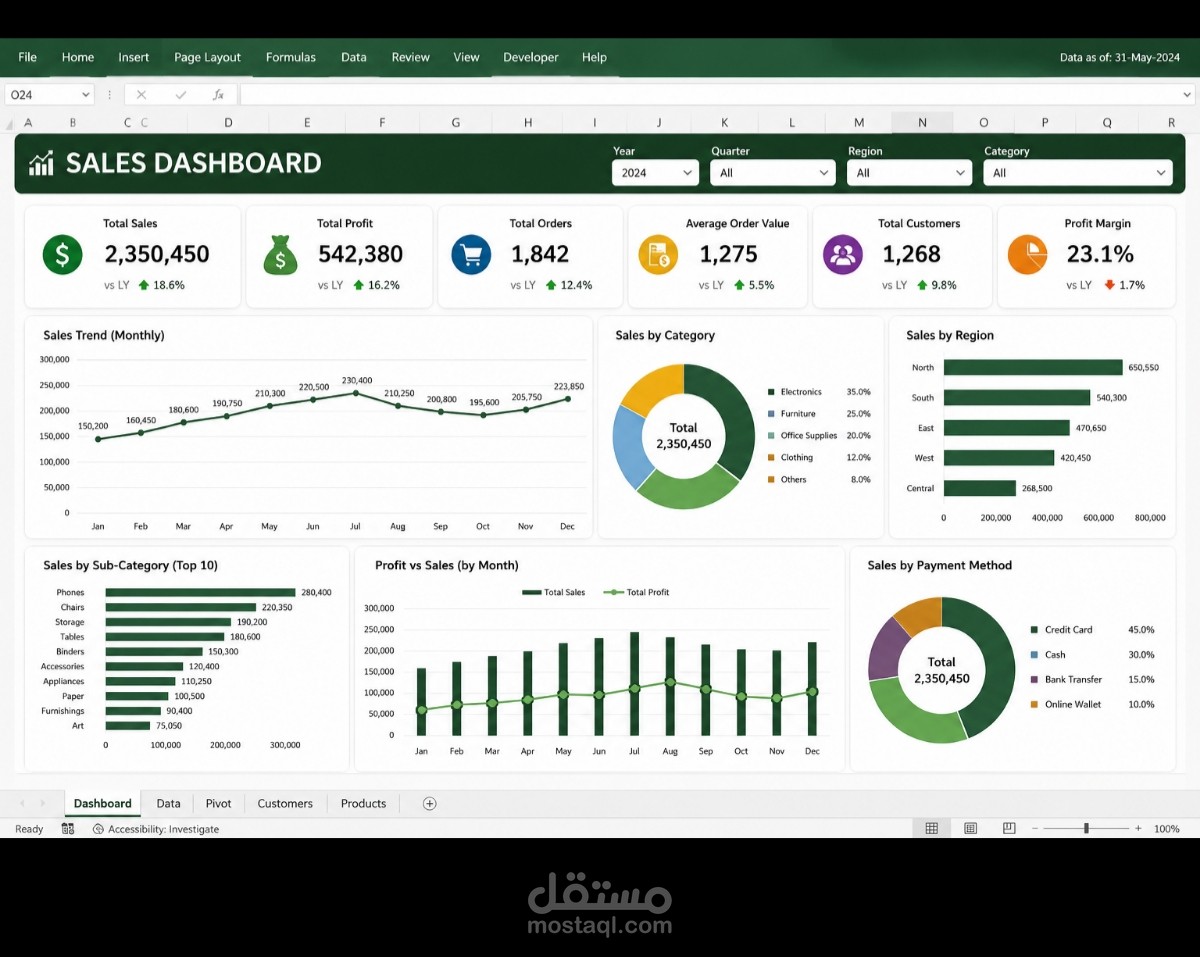This screenshot has width=1200, height=957.
Task: Click the Credit Card legend color swatch
Action: click(x=1034, y=630)
